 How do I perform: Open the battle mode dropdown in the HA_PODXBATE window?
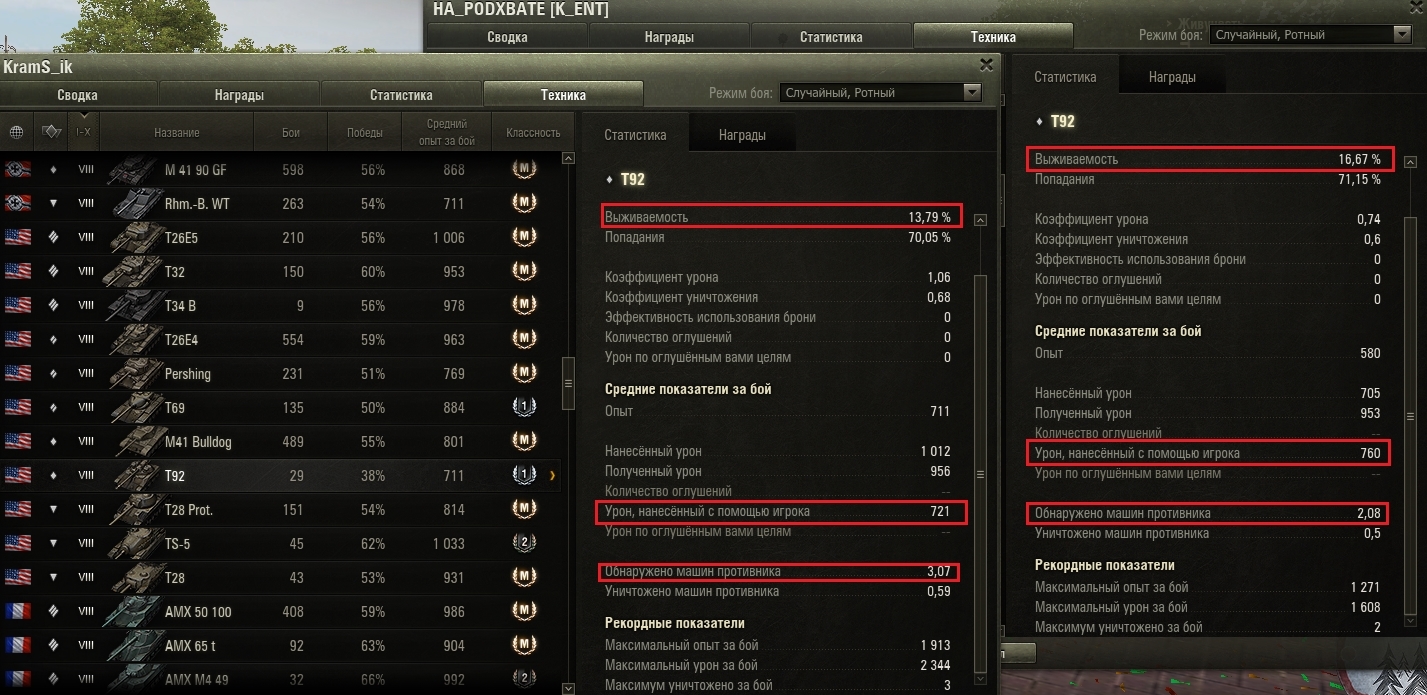[x=1310, y=35]
